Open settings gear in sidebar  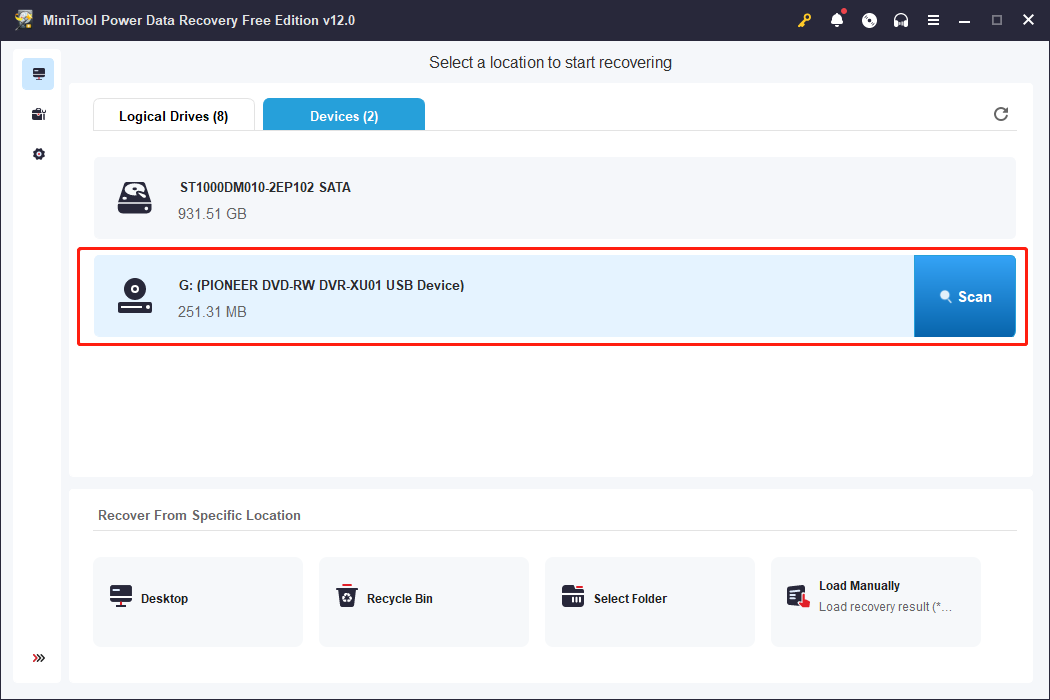click(x=38, y=154)
